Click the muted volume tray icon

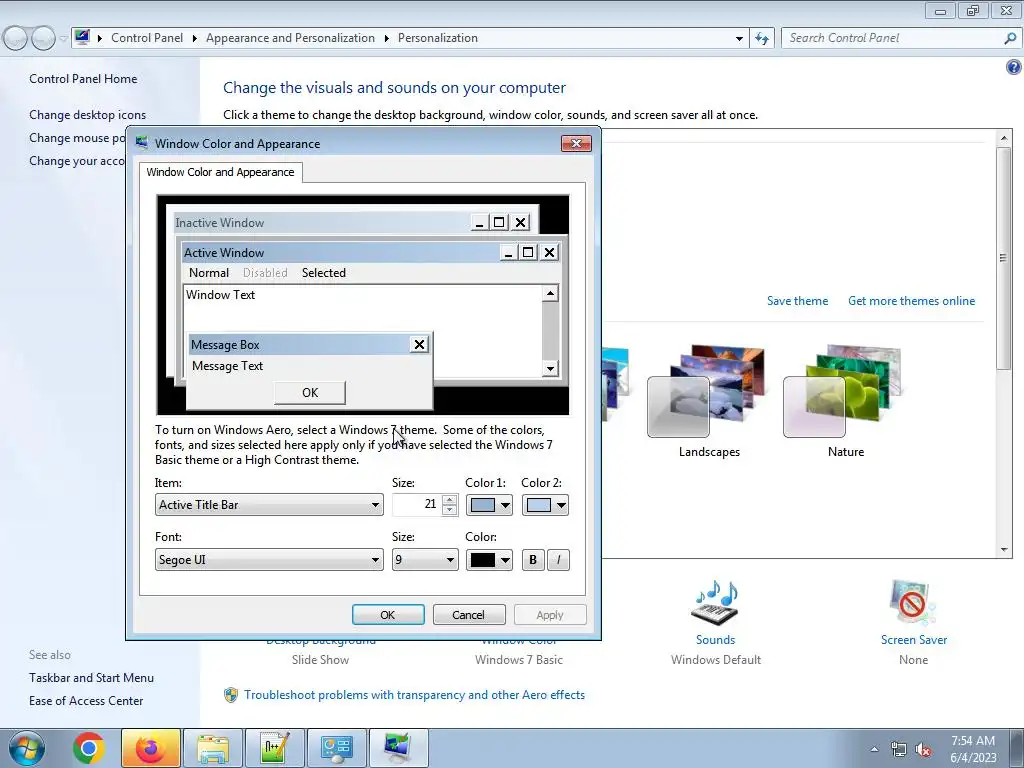(923, 750)
